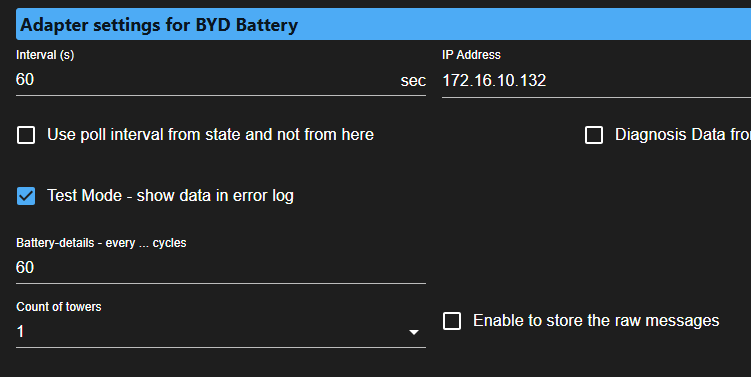The width and height of the screenshot is (751, 377).
Task: Enable 'Use poll interval from state' checkbox
Action: coord(26,135)
